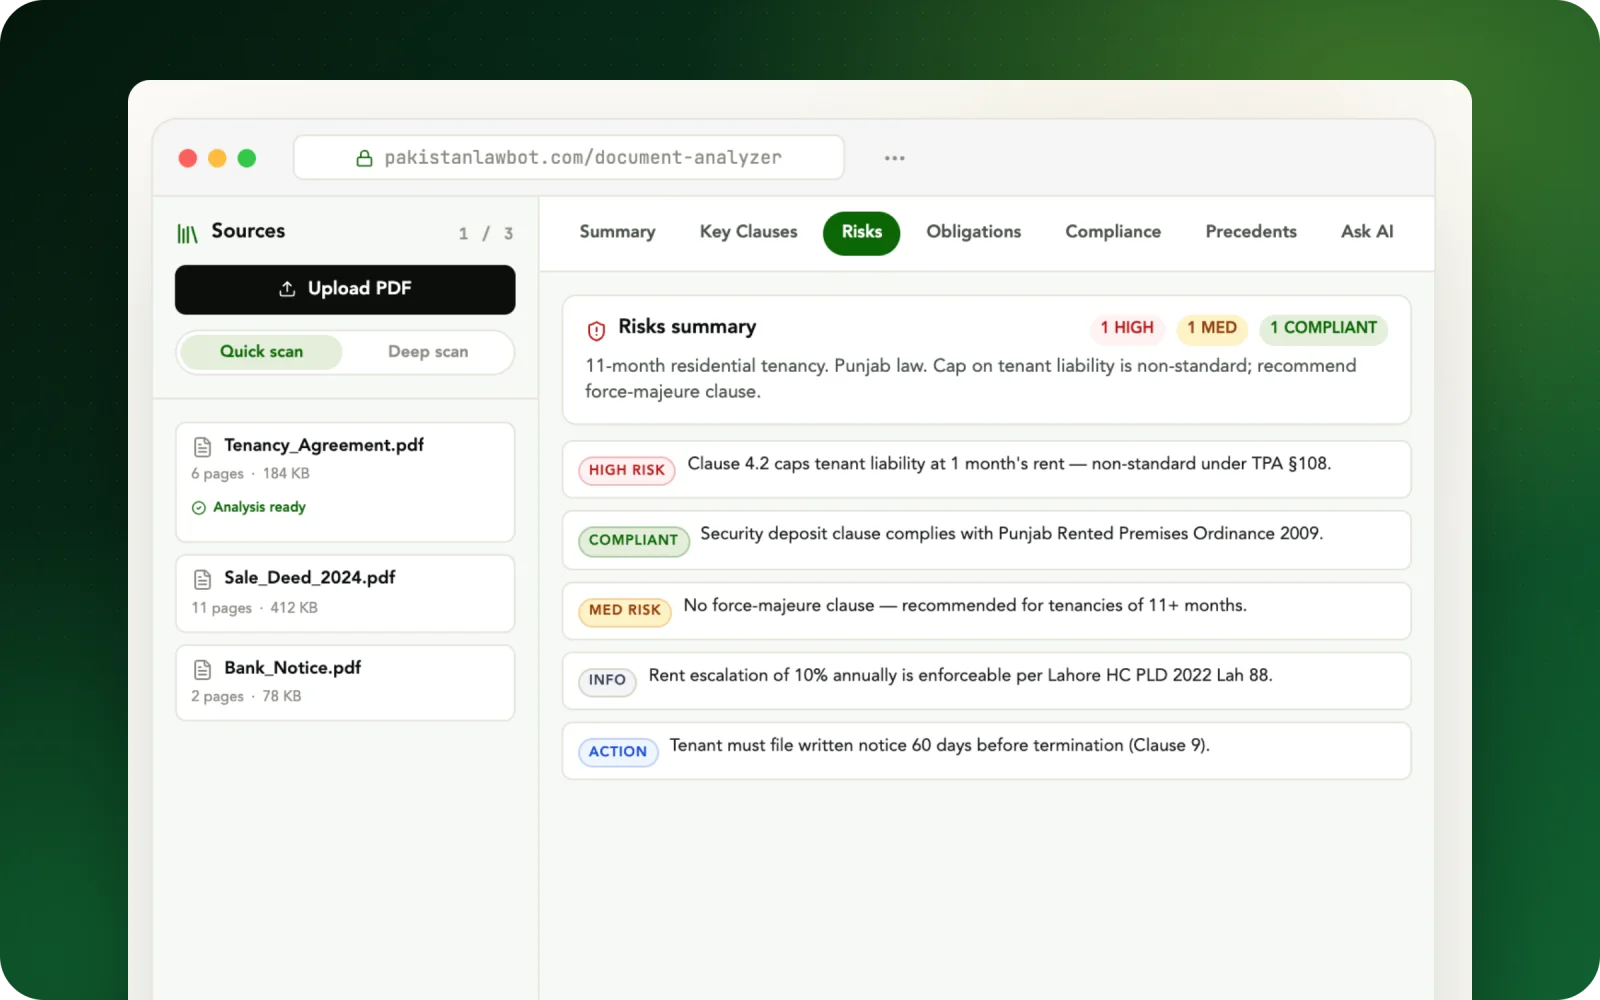
Task: Click the 1 HIGH risk badge
Action: (1127, 328)
